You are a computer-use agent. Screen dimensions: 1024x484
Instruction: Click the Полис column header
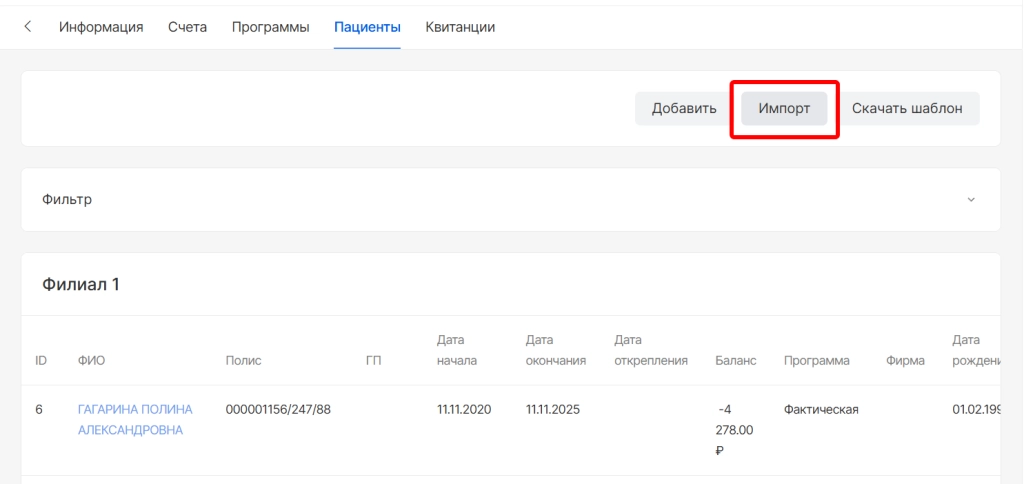click(243, 360)
